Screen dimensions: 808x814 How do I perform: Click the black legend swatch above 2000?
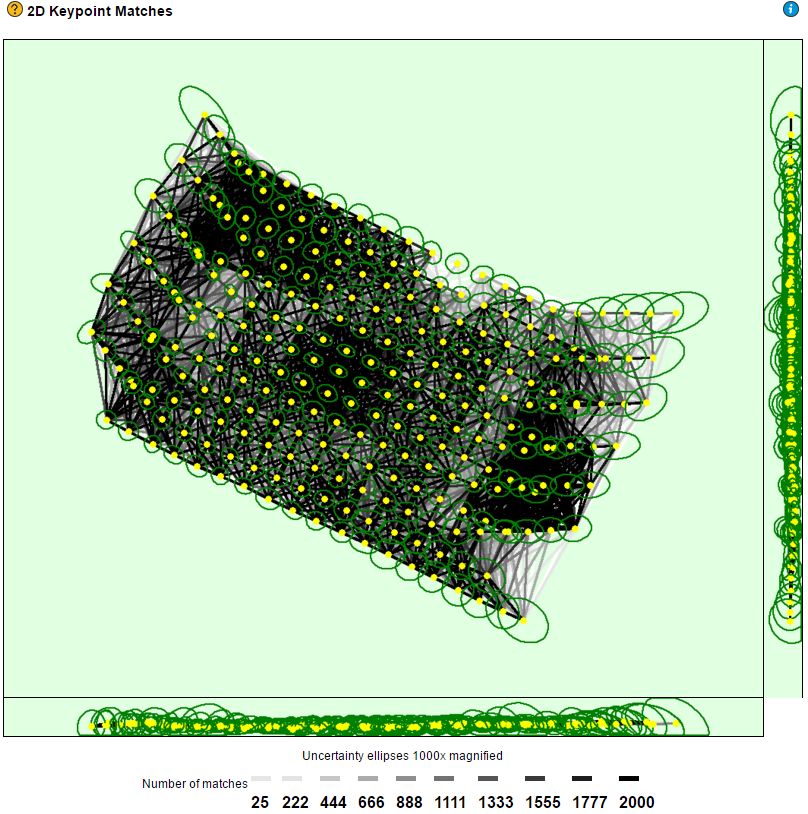(629, 778)
